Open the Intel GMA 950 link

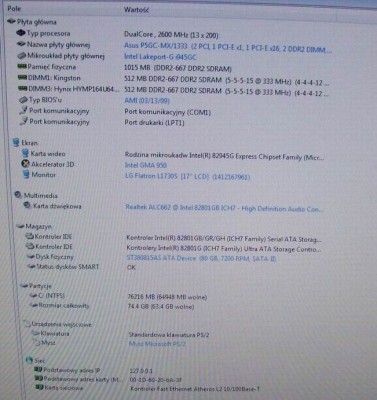146,165
